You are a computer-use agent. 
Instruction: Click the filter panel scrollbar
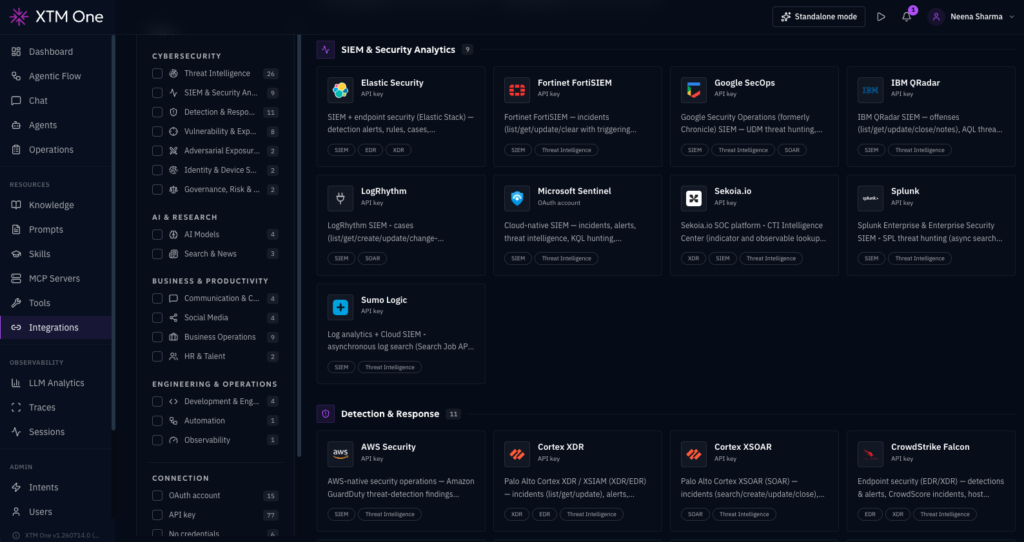coord(299,245)
